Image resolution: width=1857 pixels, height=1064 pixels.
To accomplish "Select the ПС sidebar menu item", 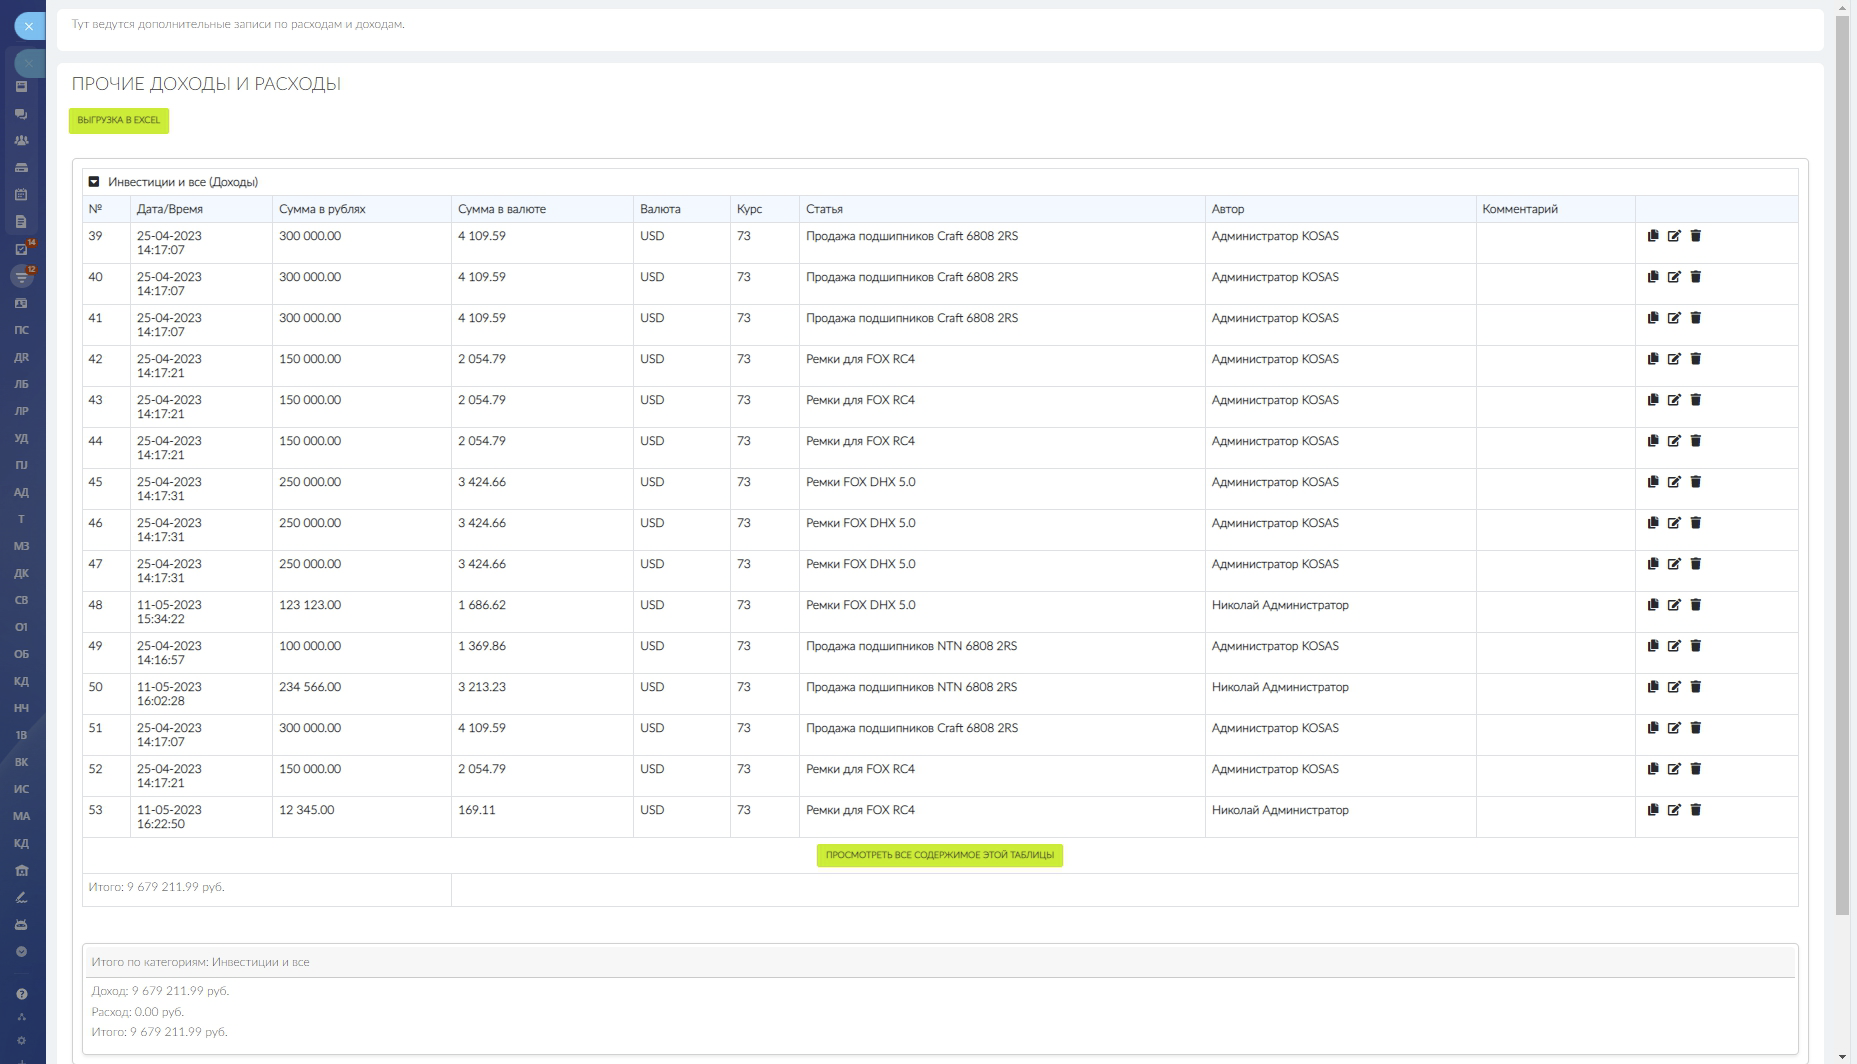I will tap(21, 330).
